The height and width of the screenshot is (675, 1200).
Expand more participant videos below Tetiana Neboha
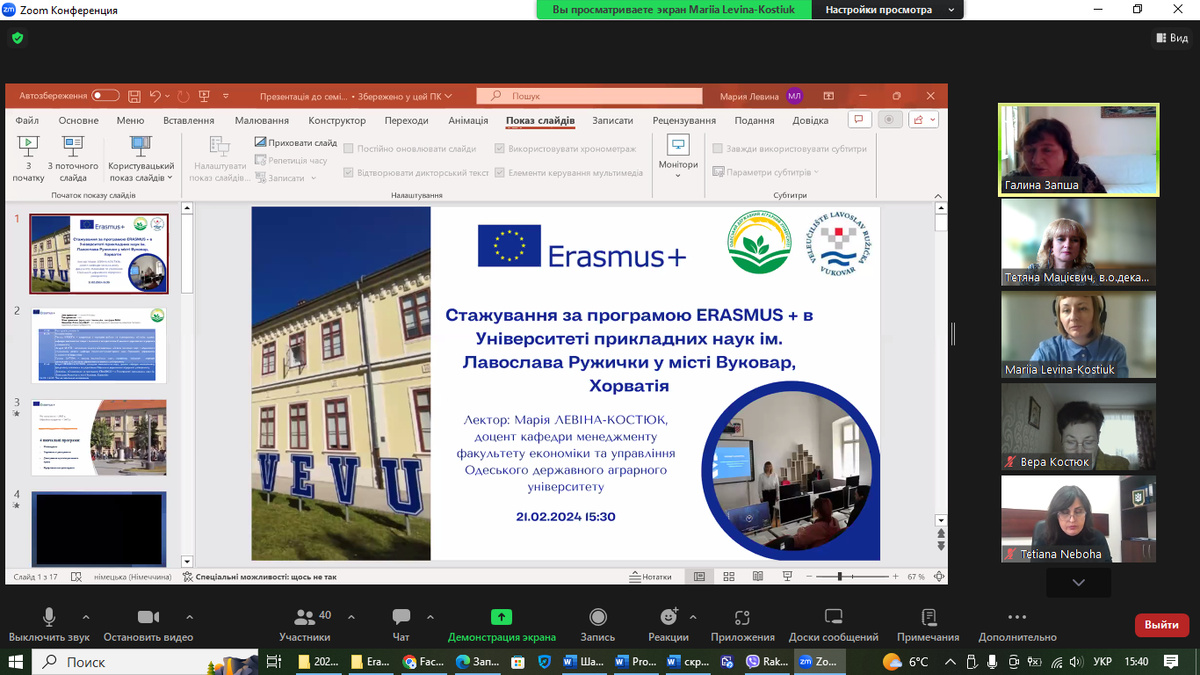[1078, 581]
